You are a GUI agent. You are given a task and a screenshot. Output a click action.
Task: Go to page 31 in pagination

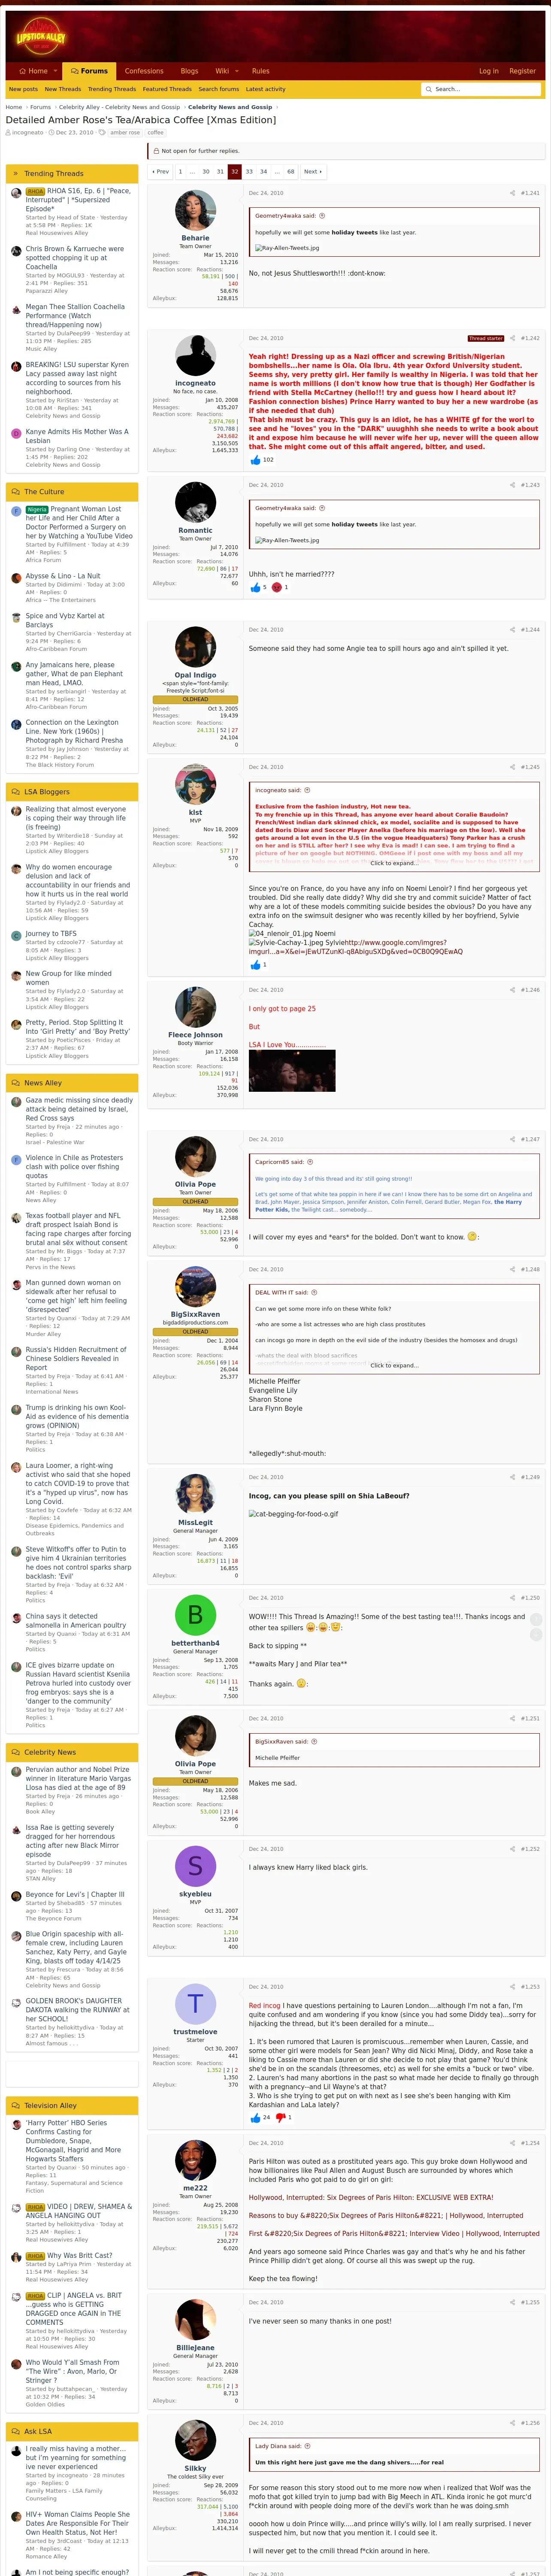[221, 172]
